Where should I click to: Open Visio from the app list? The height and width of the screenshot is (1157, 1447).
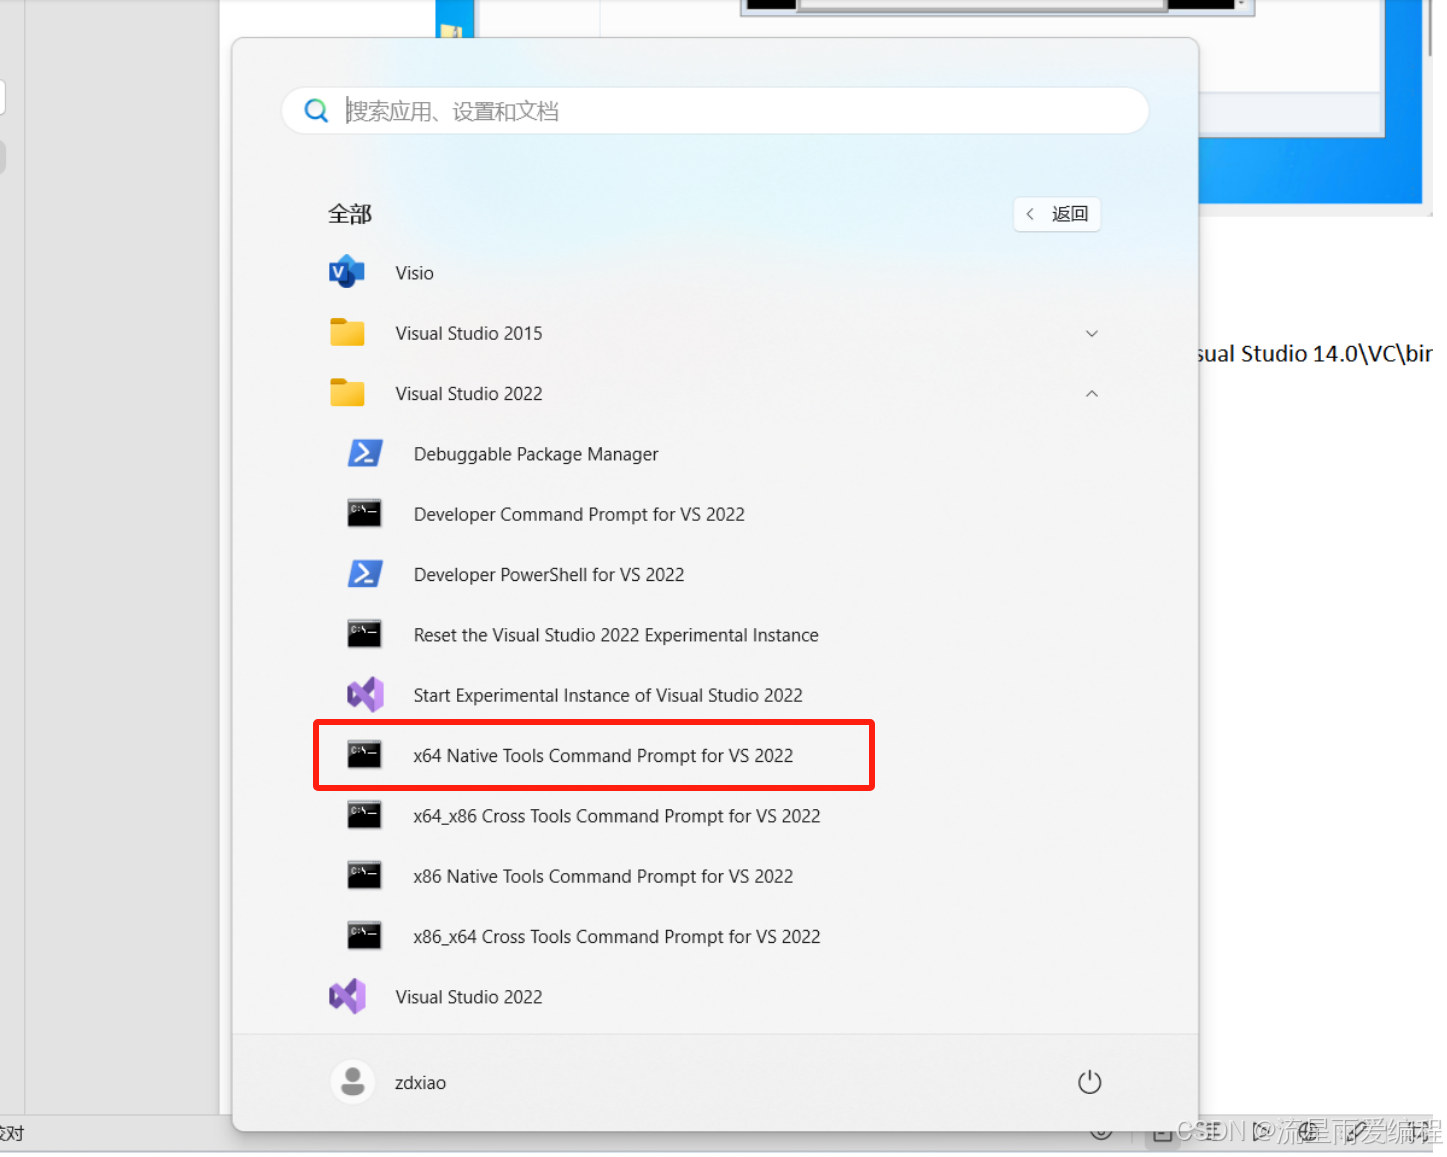(414, 273)
